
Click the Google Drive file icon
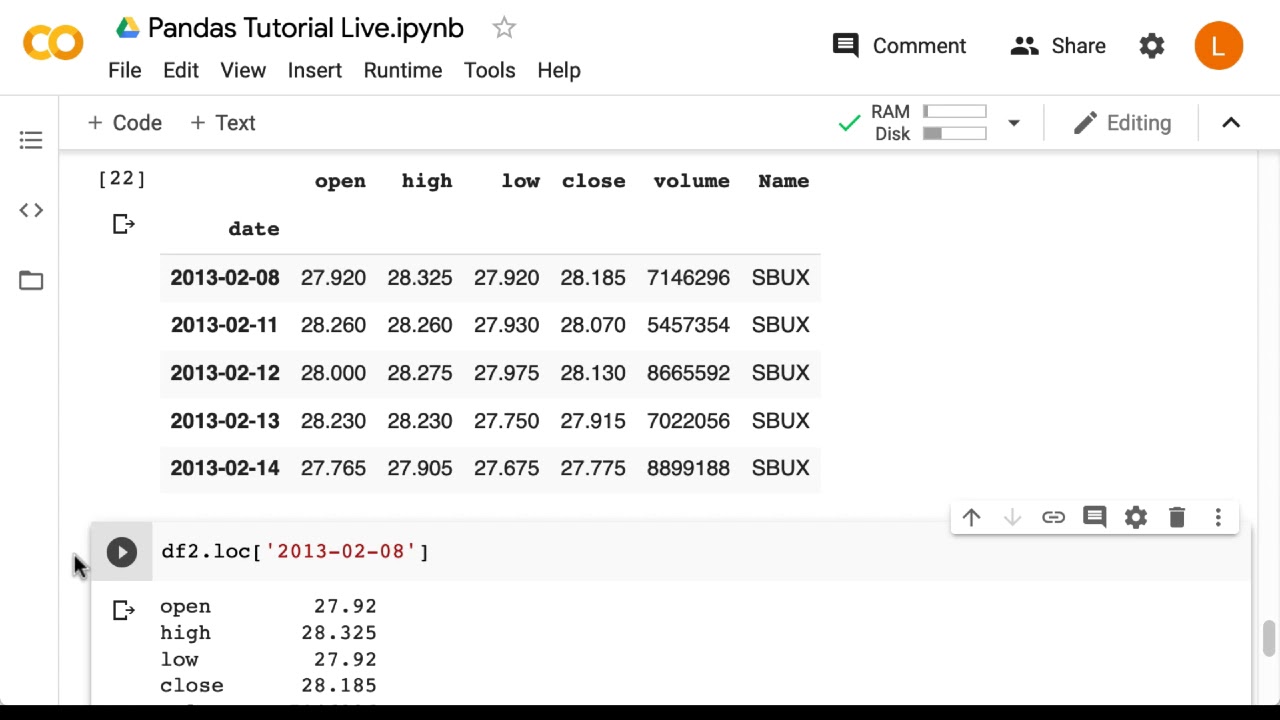(127, 28)
